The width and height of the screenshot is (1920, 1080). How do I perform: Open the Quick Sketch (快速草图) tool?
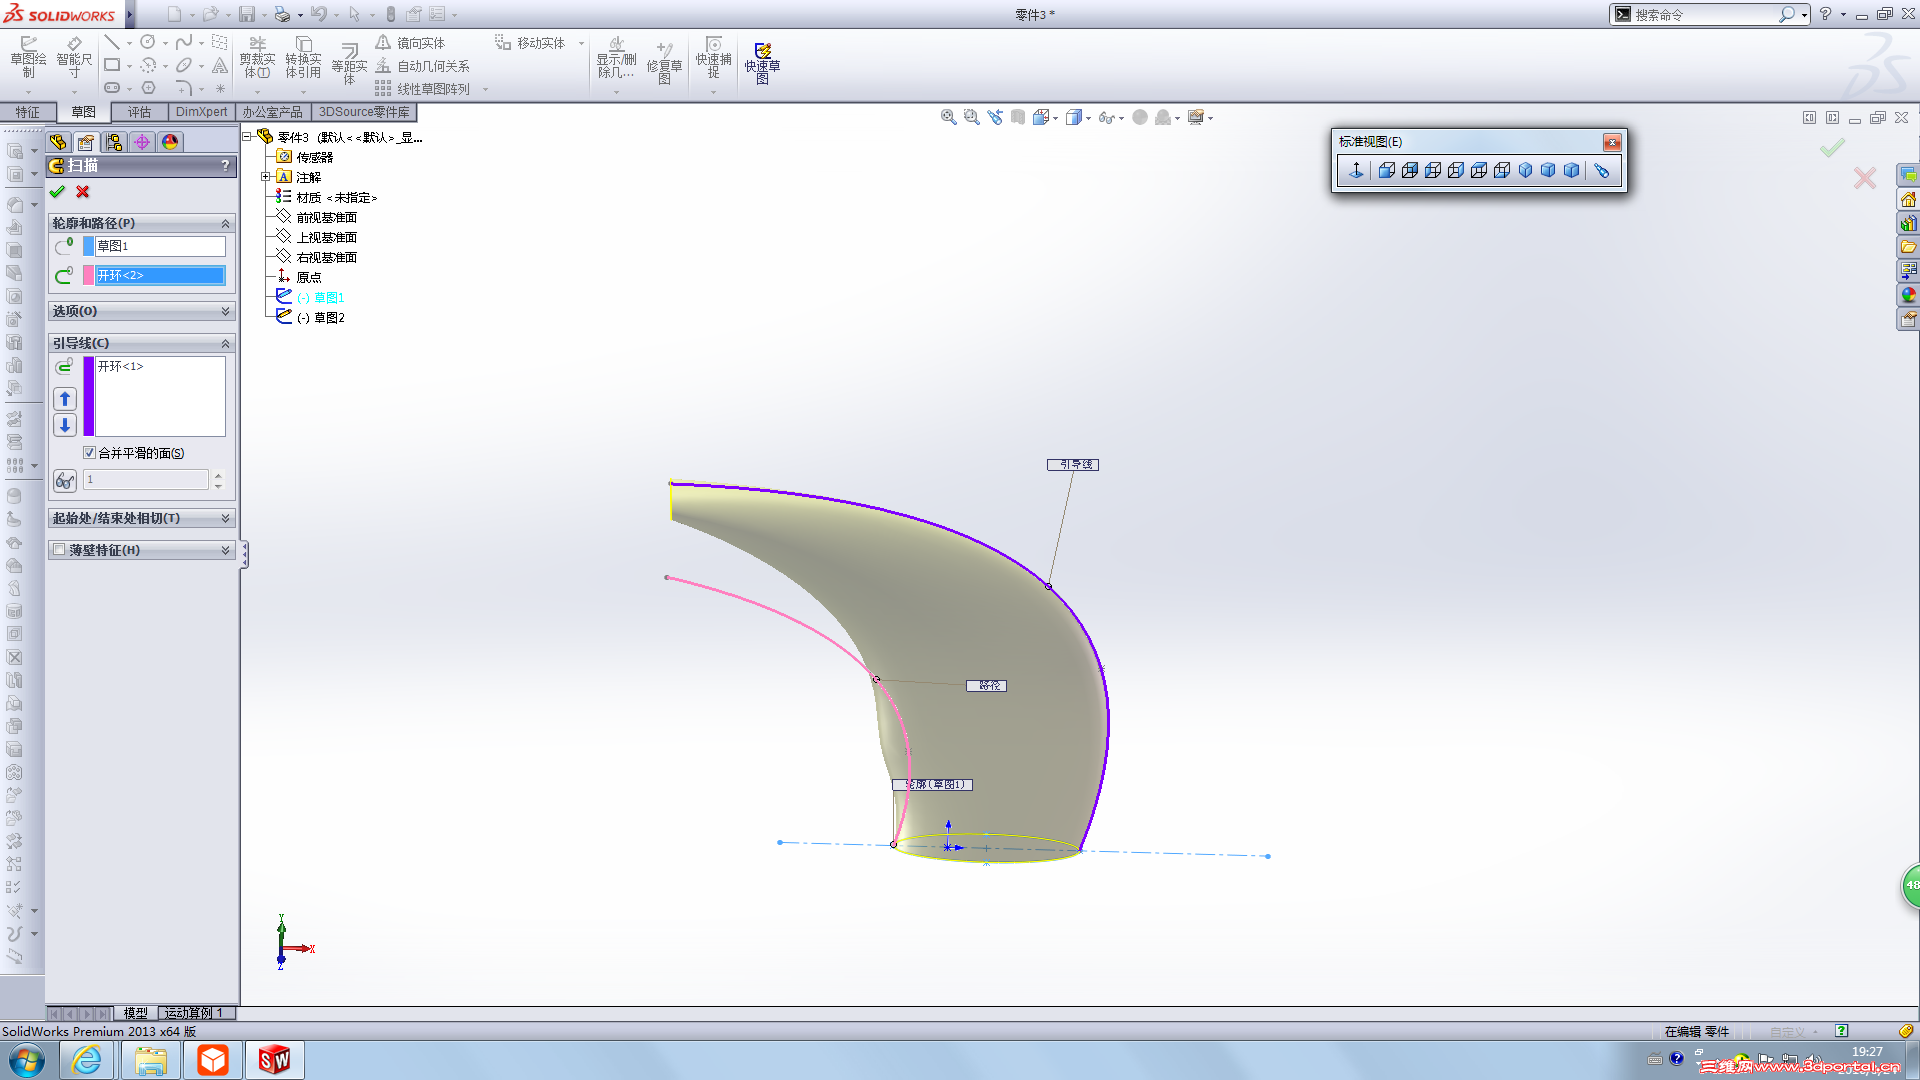(x=762, y=62)
